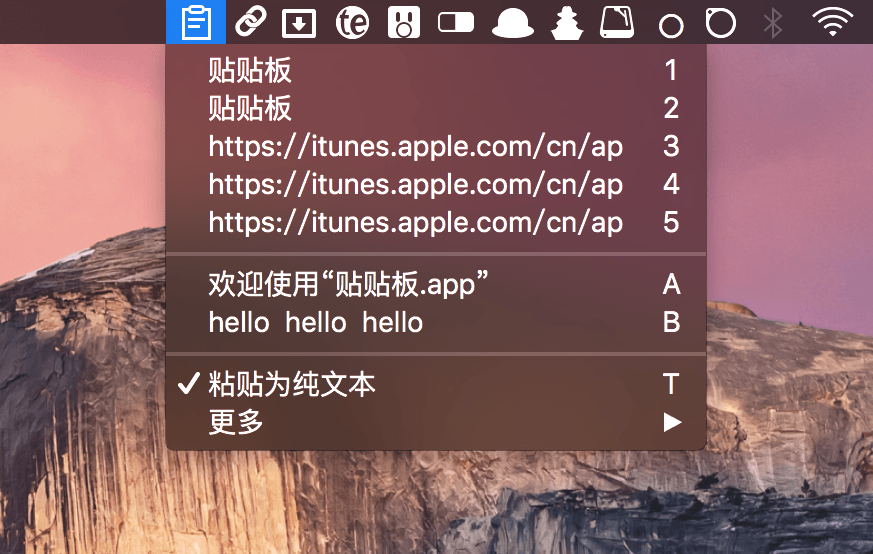873x554 pixels.
Task: Open the circular 'te' menu bar icon
Action: point(352,22)
